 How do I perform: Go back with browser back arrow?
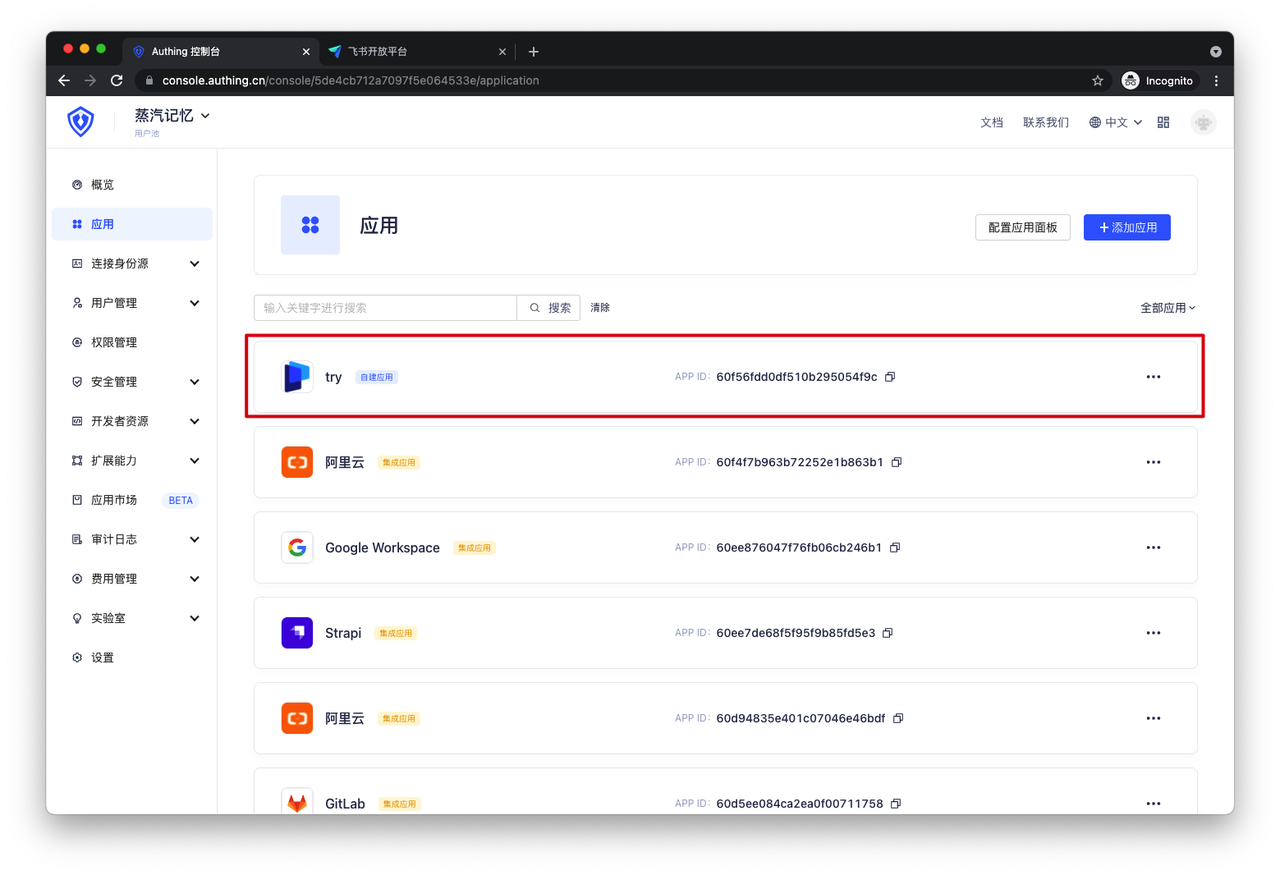(x=64, y=80)
